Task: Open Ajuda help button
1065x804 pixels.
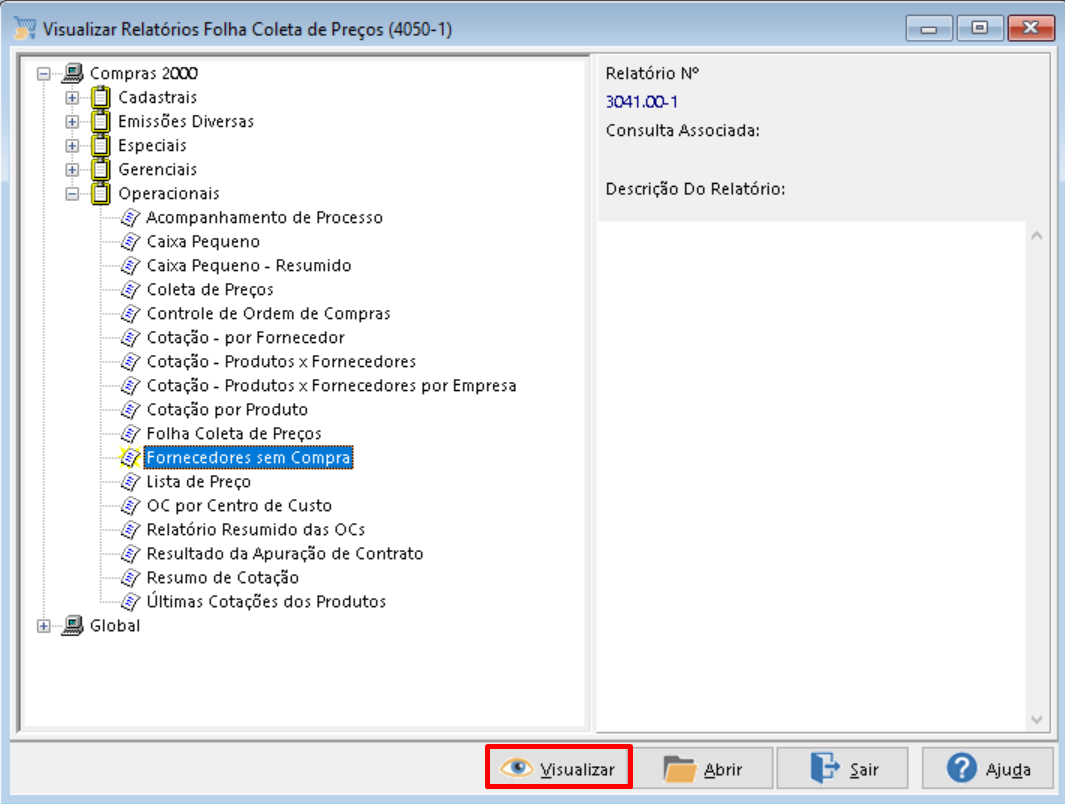Action: coord(988,768)
